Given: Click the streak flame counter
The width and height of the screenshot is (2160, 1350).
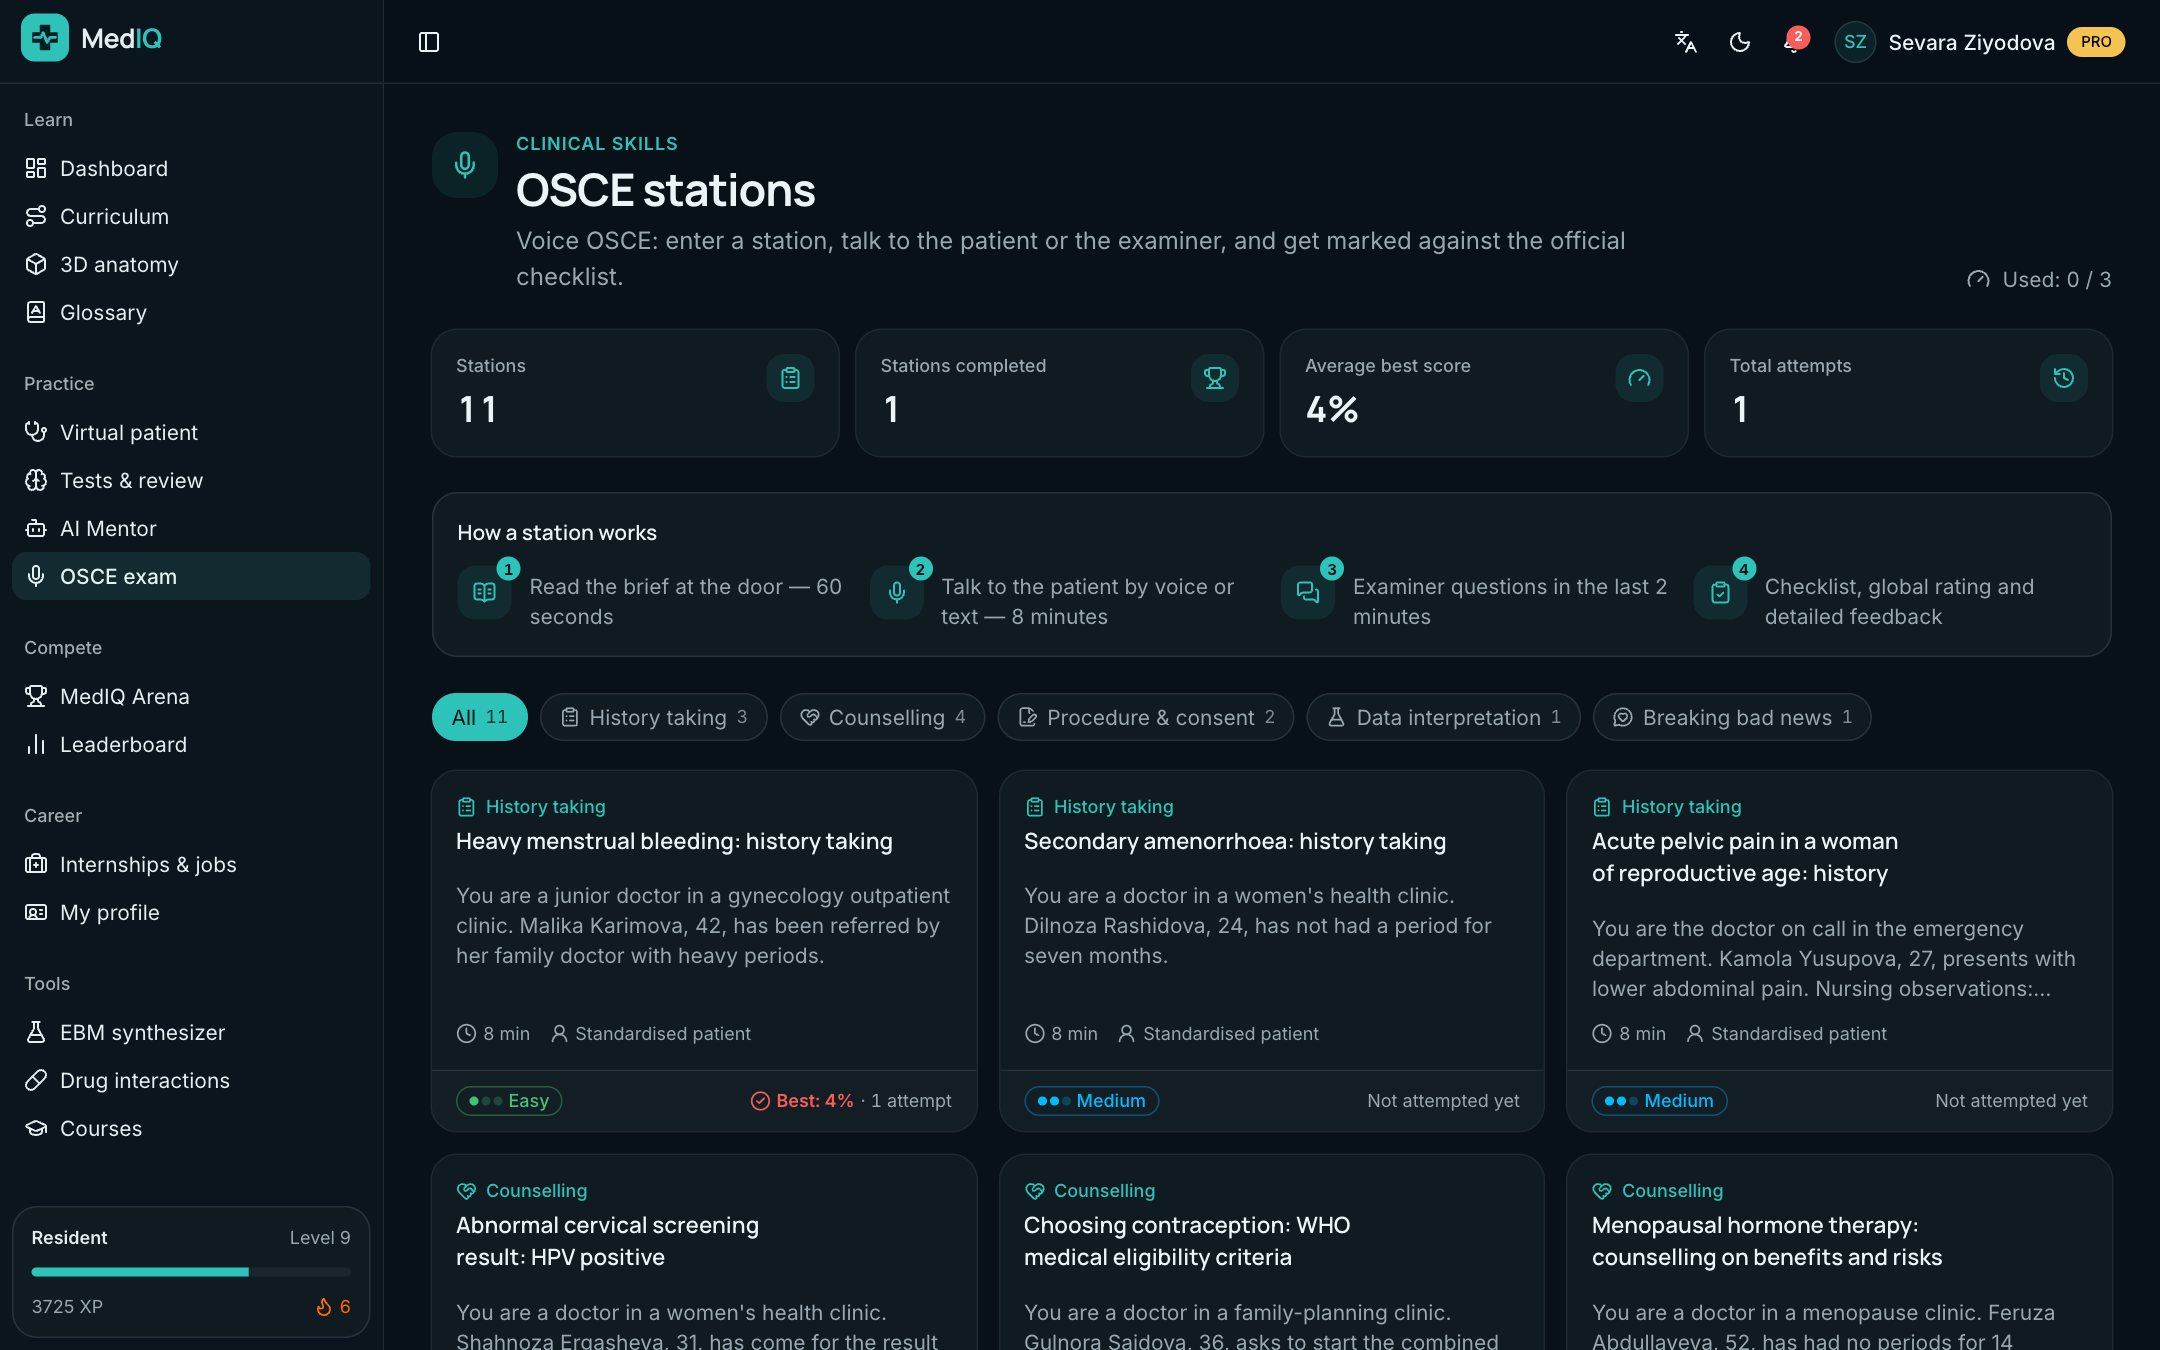Looking at the screenshot, I should 334,1307.
